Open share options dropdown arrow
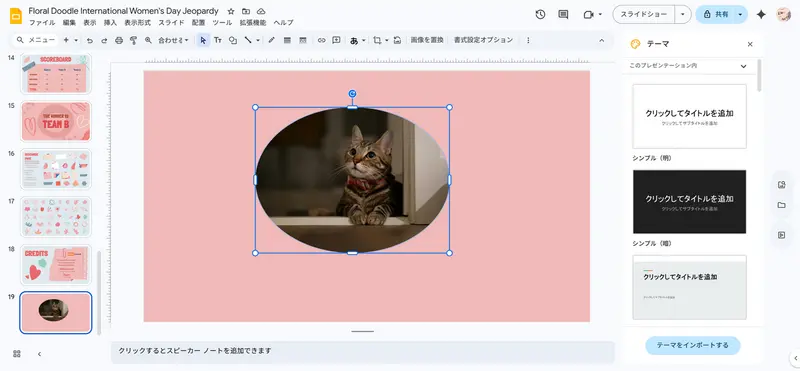This screenshot has height=371, width=800. pyautogui.click(x=740, y=15)
